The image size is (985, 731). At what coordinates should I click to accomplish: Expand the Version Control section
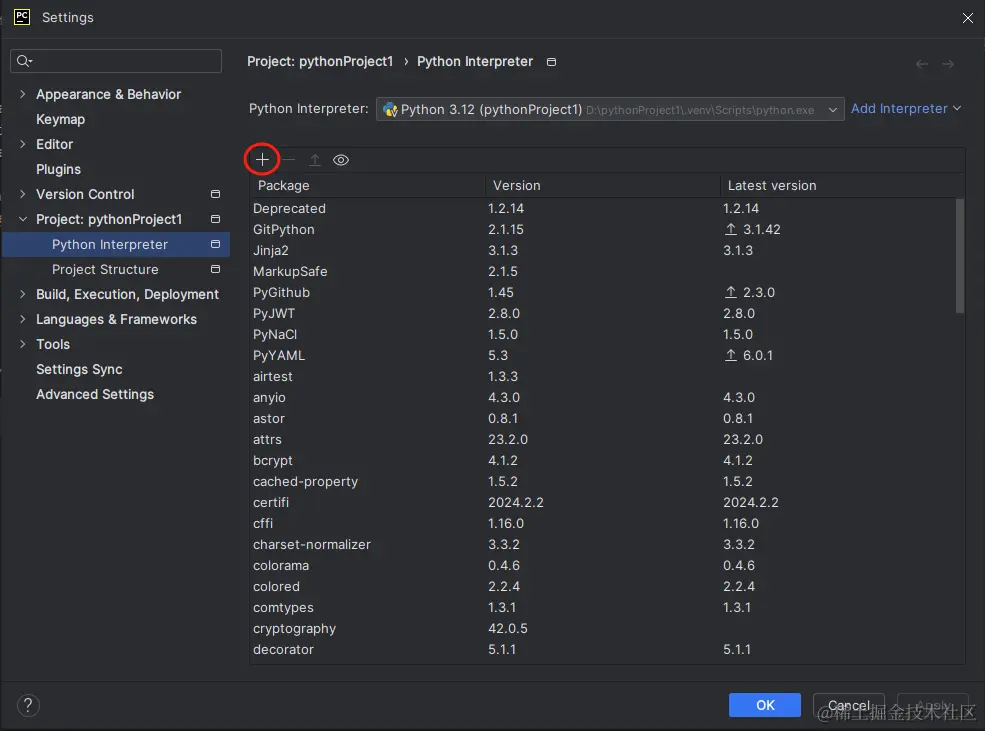tap(23, 194)
